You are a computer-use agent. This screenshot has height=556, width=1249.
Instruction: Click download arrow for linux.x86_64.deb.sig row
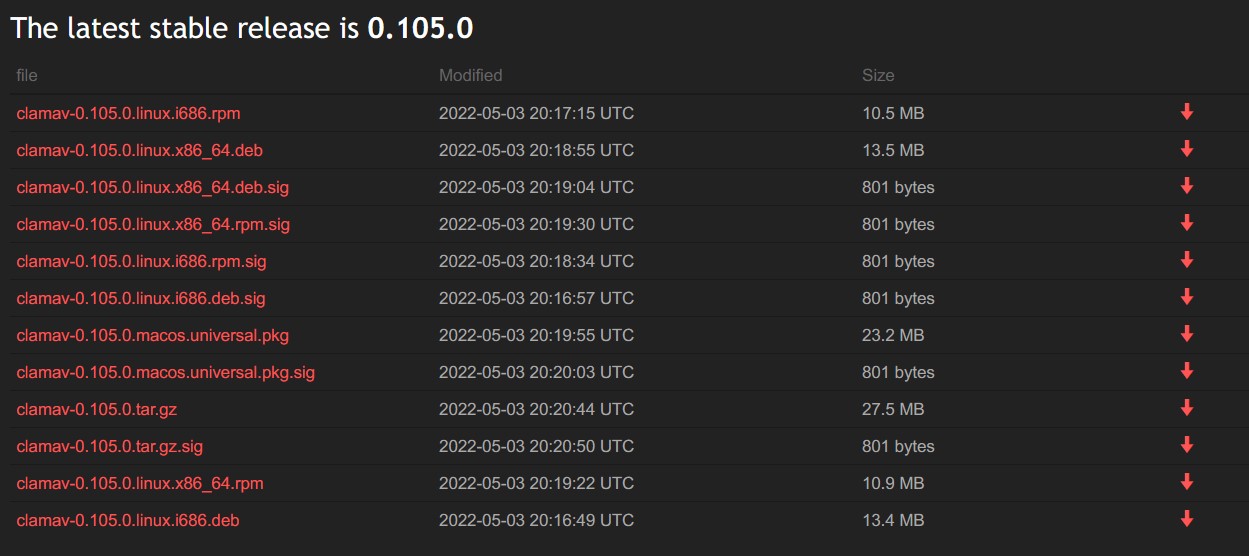tap(1187, 186)
